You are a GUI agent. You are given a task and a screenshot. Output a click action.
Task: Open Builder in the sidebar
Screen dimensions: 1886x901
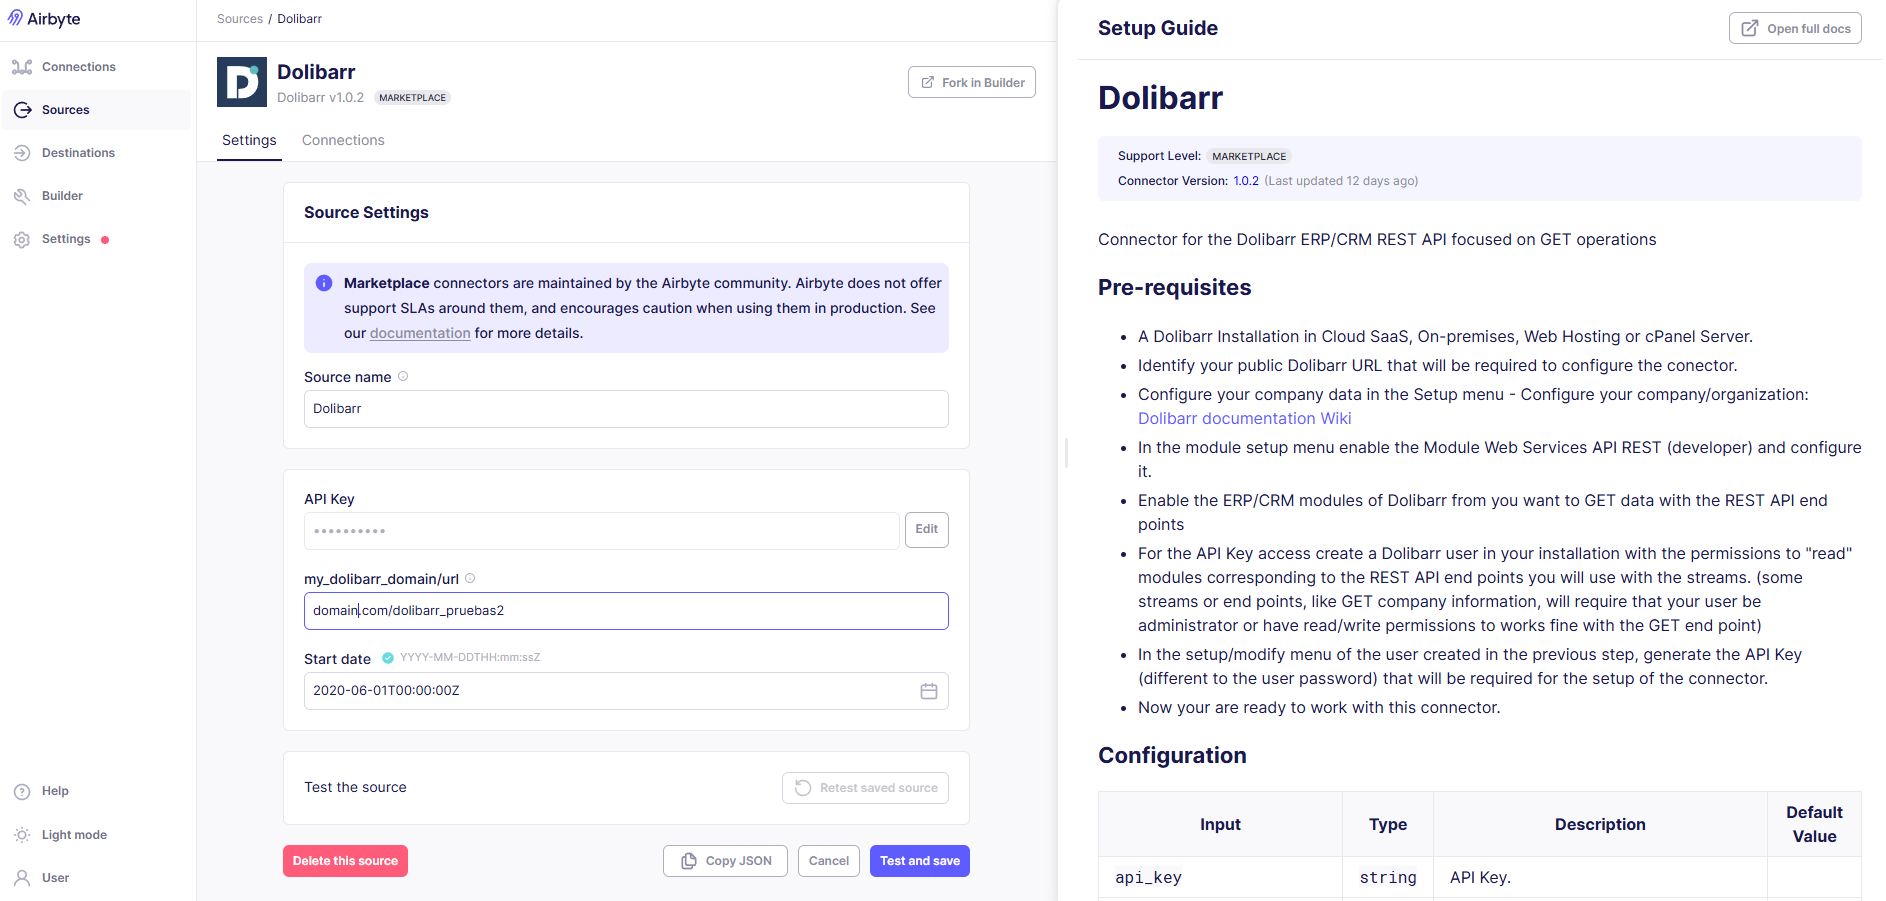(x=96, y=196)
